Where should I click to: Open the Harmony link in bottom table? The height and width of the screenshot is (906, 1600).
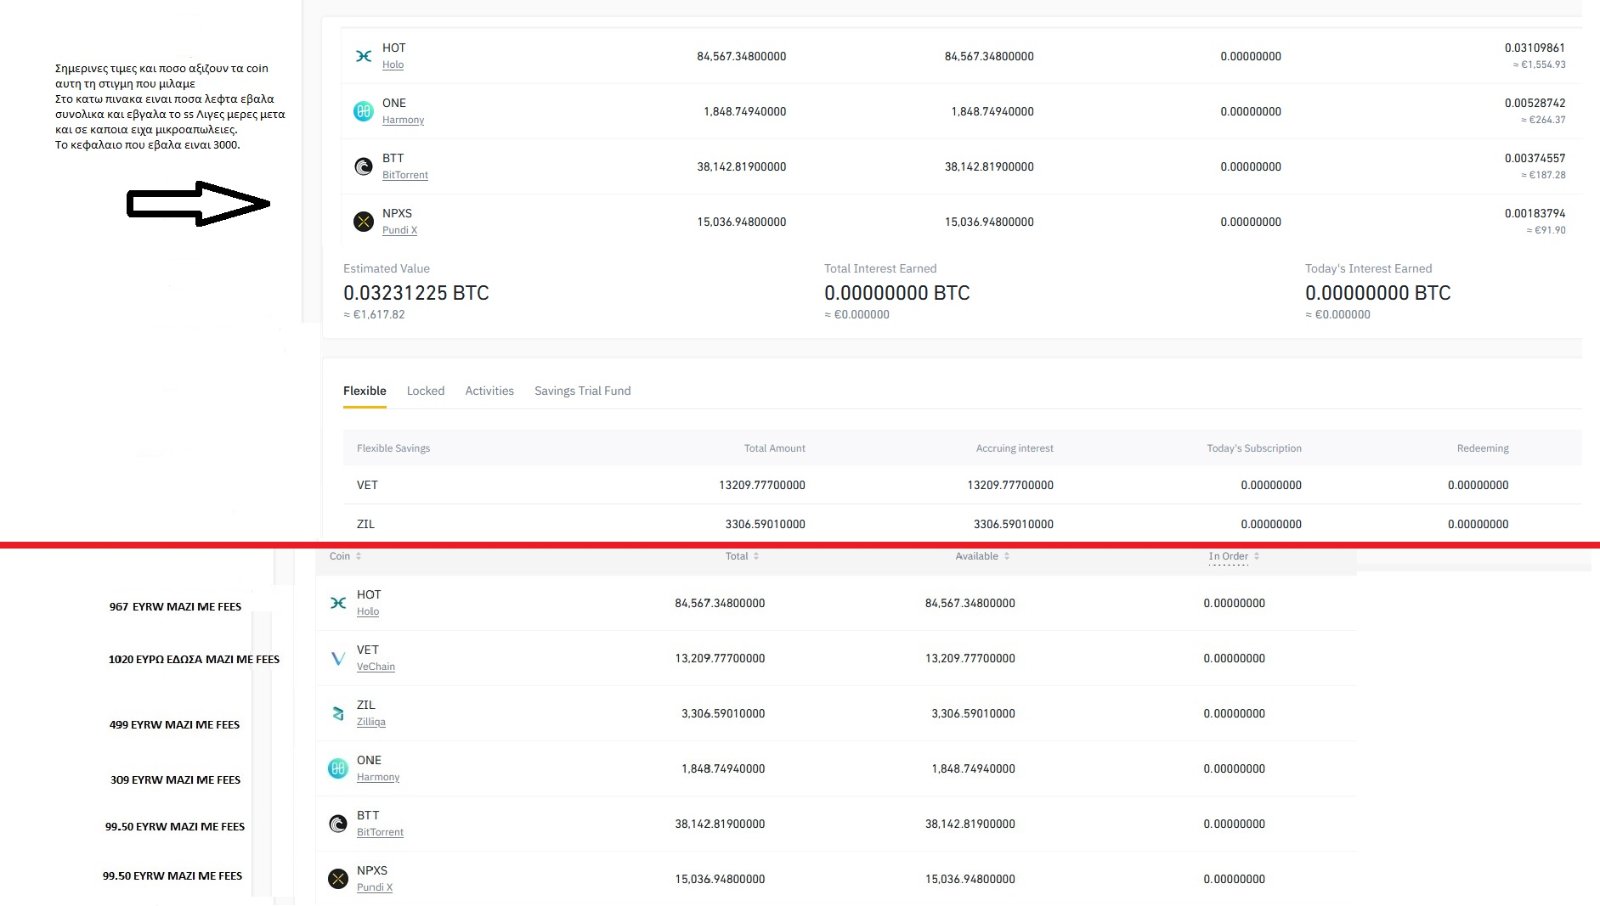tap(378, 777)
